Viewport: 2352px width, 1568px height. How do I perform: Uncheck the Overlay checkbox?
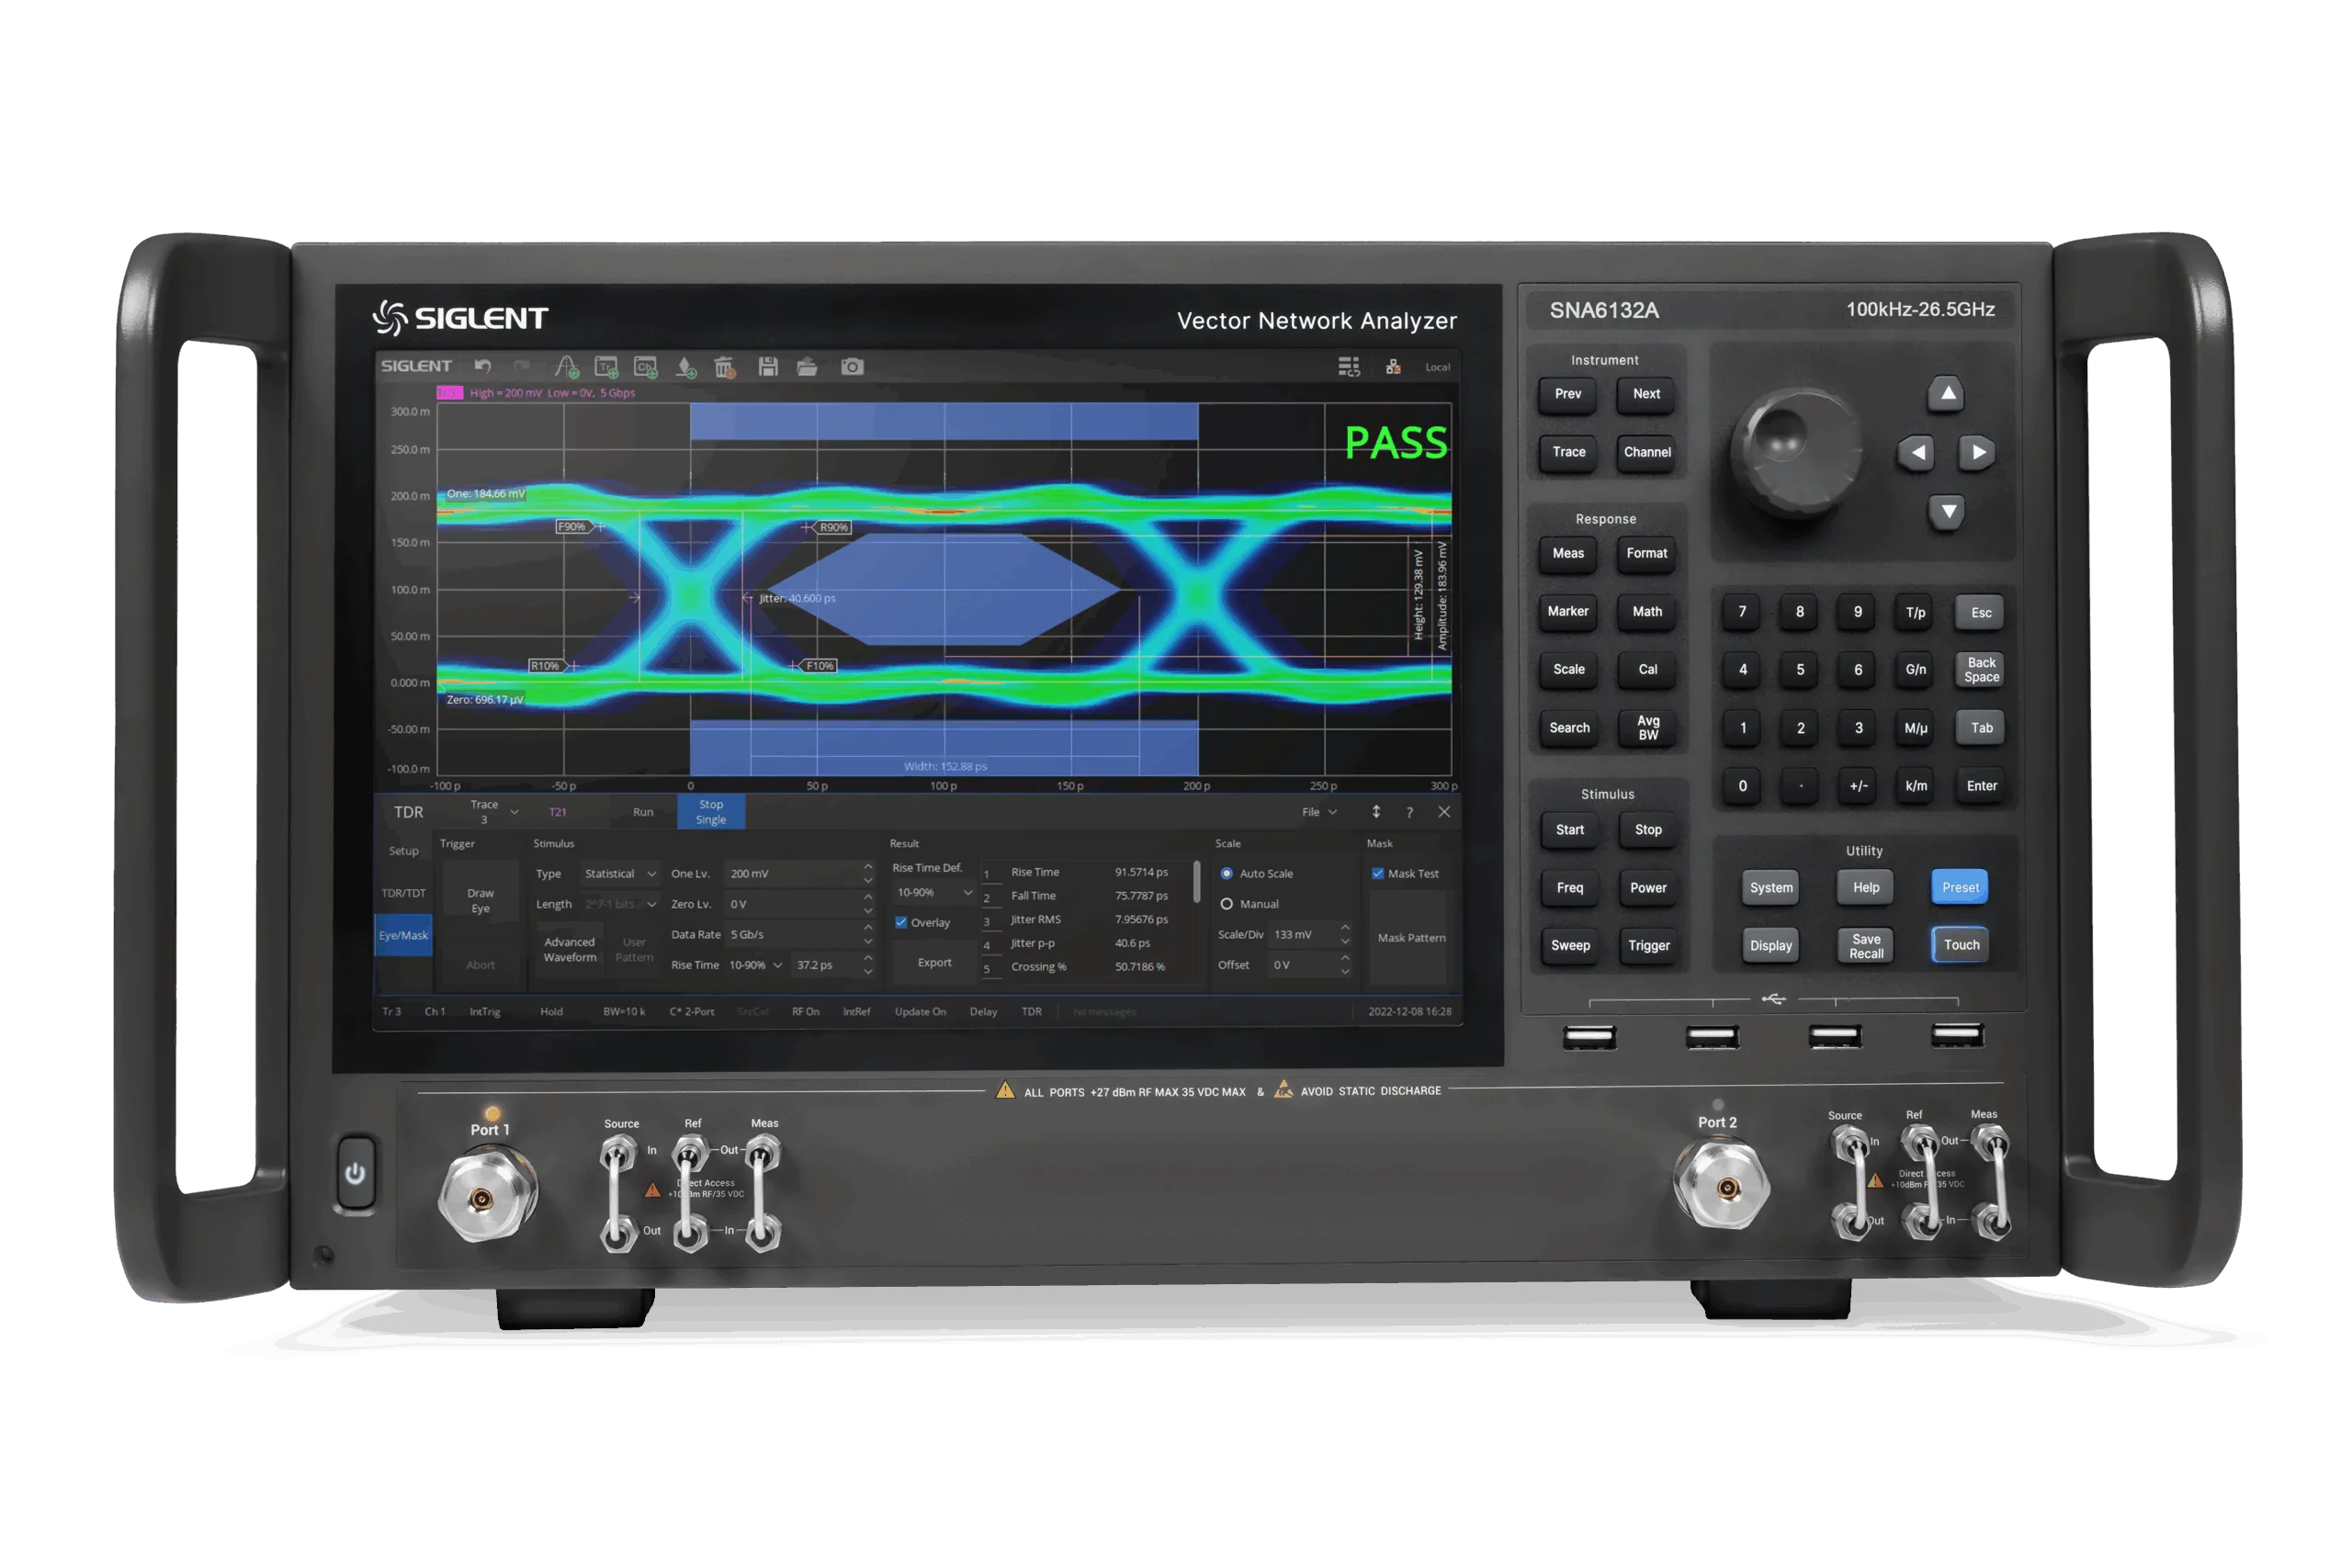point(901,922)
